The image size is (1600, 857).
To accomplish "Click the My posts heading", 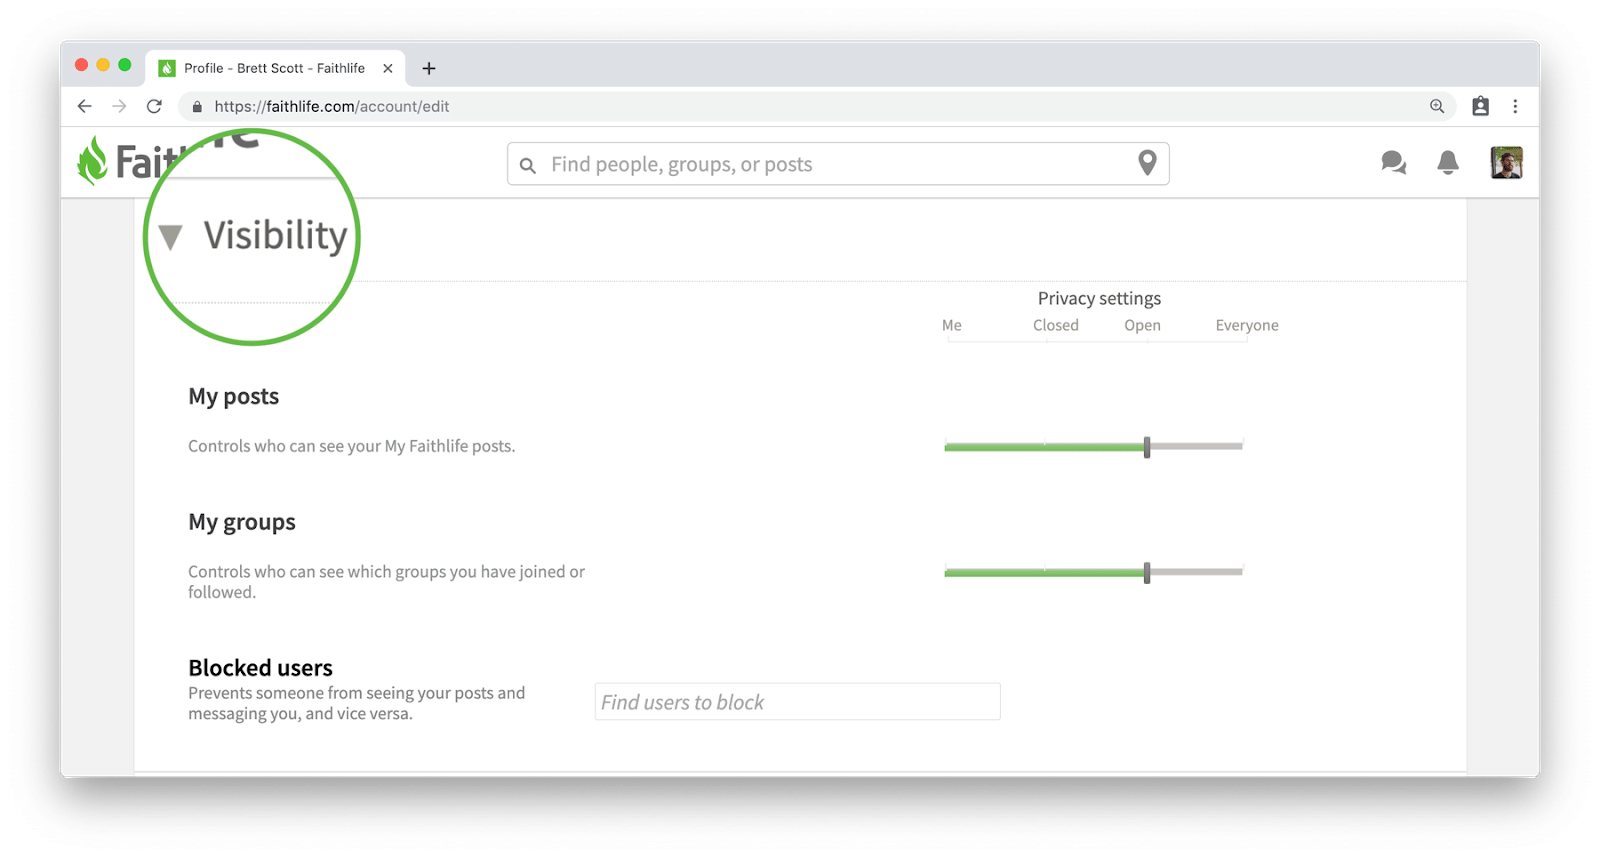I will pyautogui.click(x=234, y=396).
